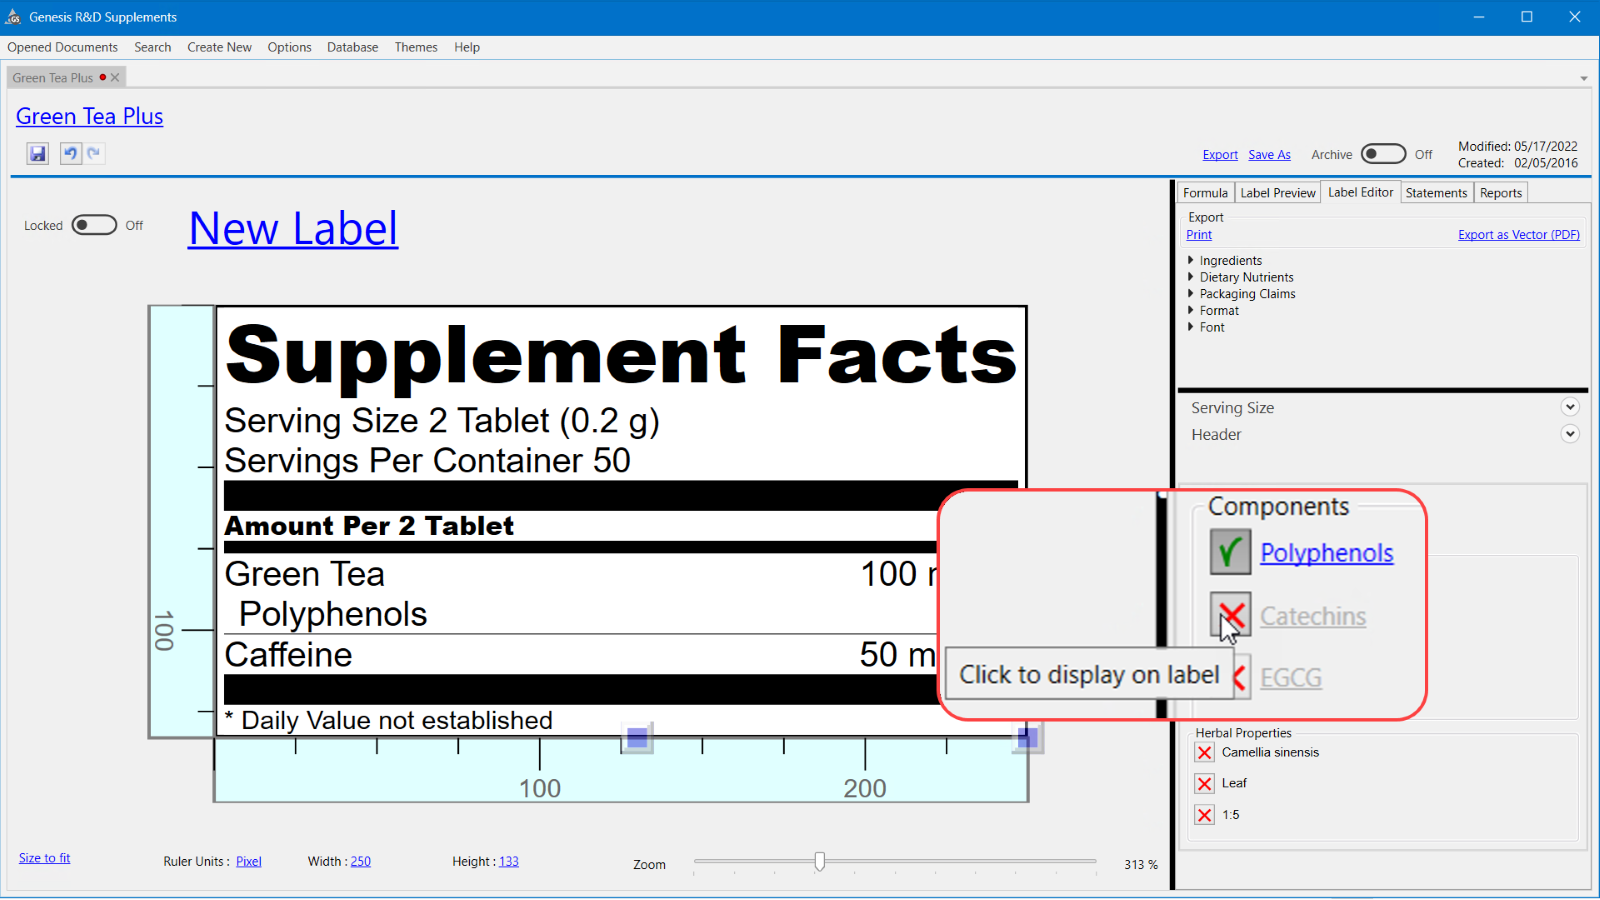Click the New Label name link
This screenshot has height=900, width=1600.
pos(293,228)
